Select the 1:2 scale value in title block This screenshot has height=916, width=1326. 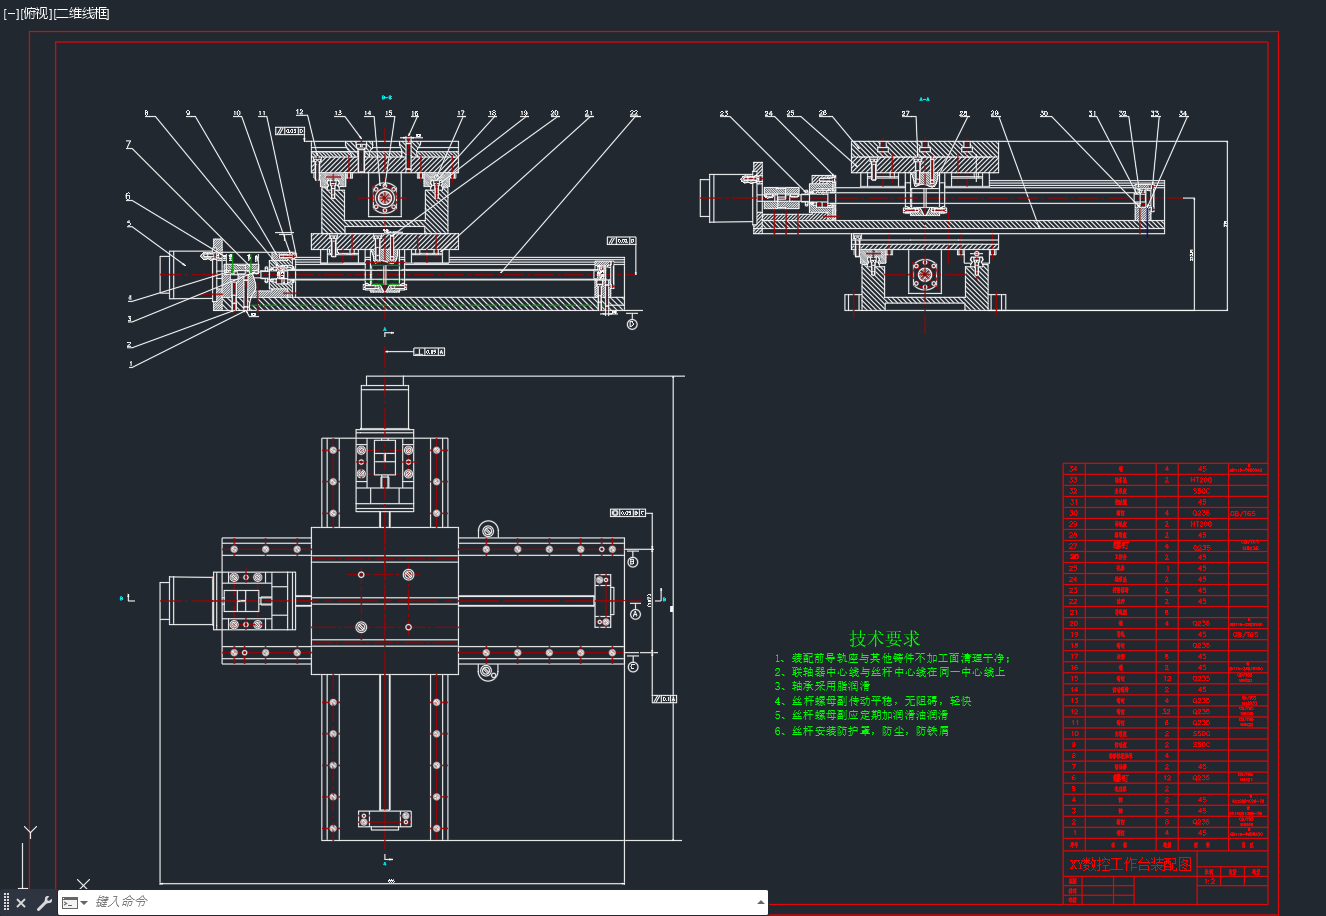click(1210, 882)
